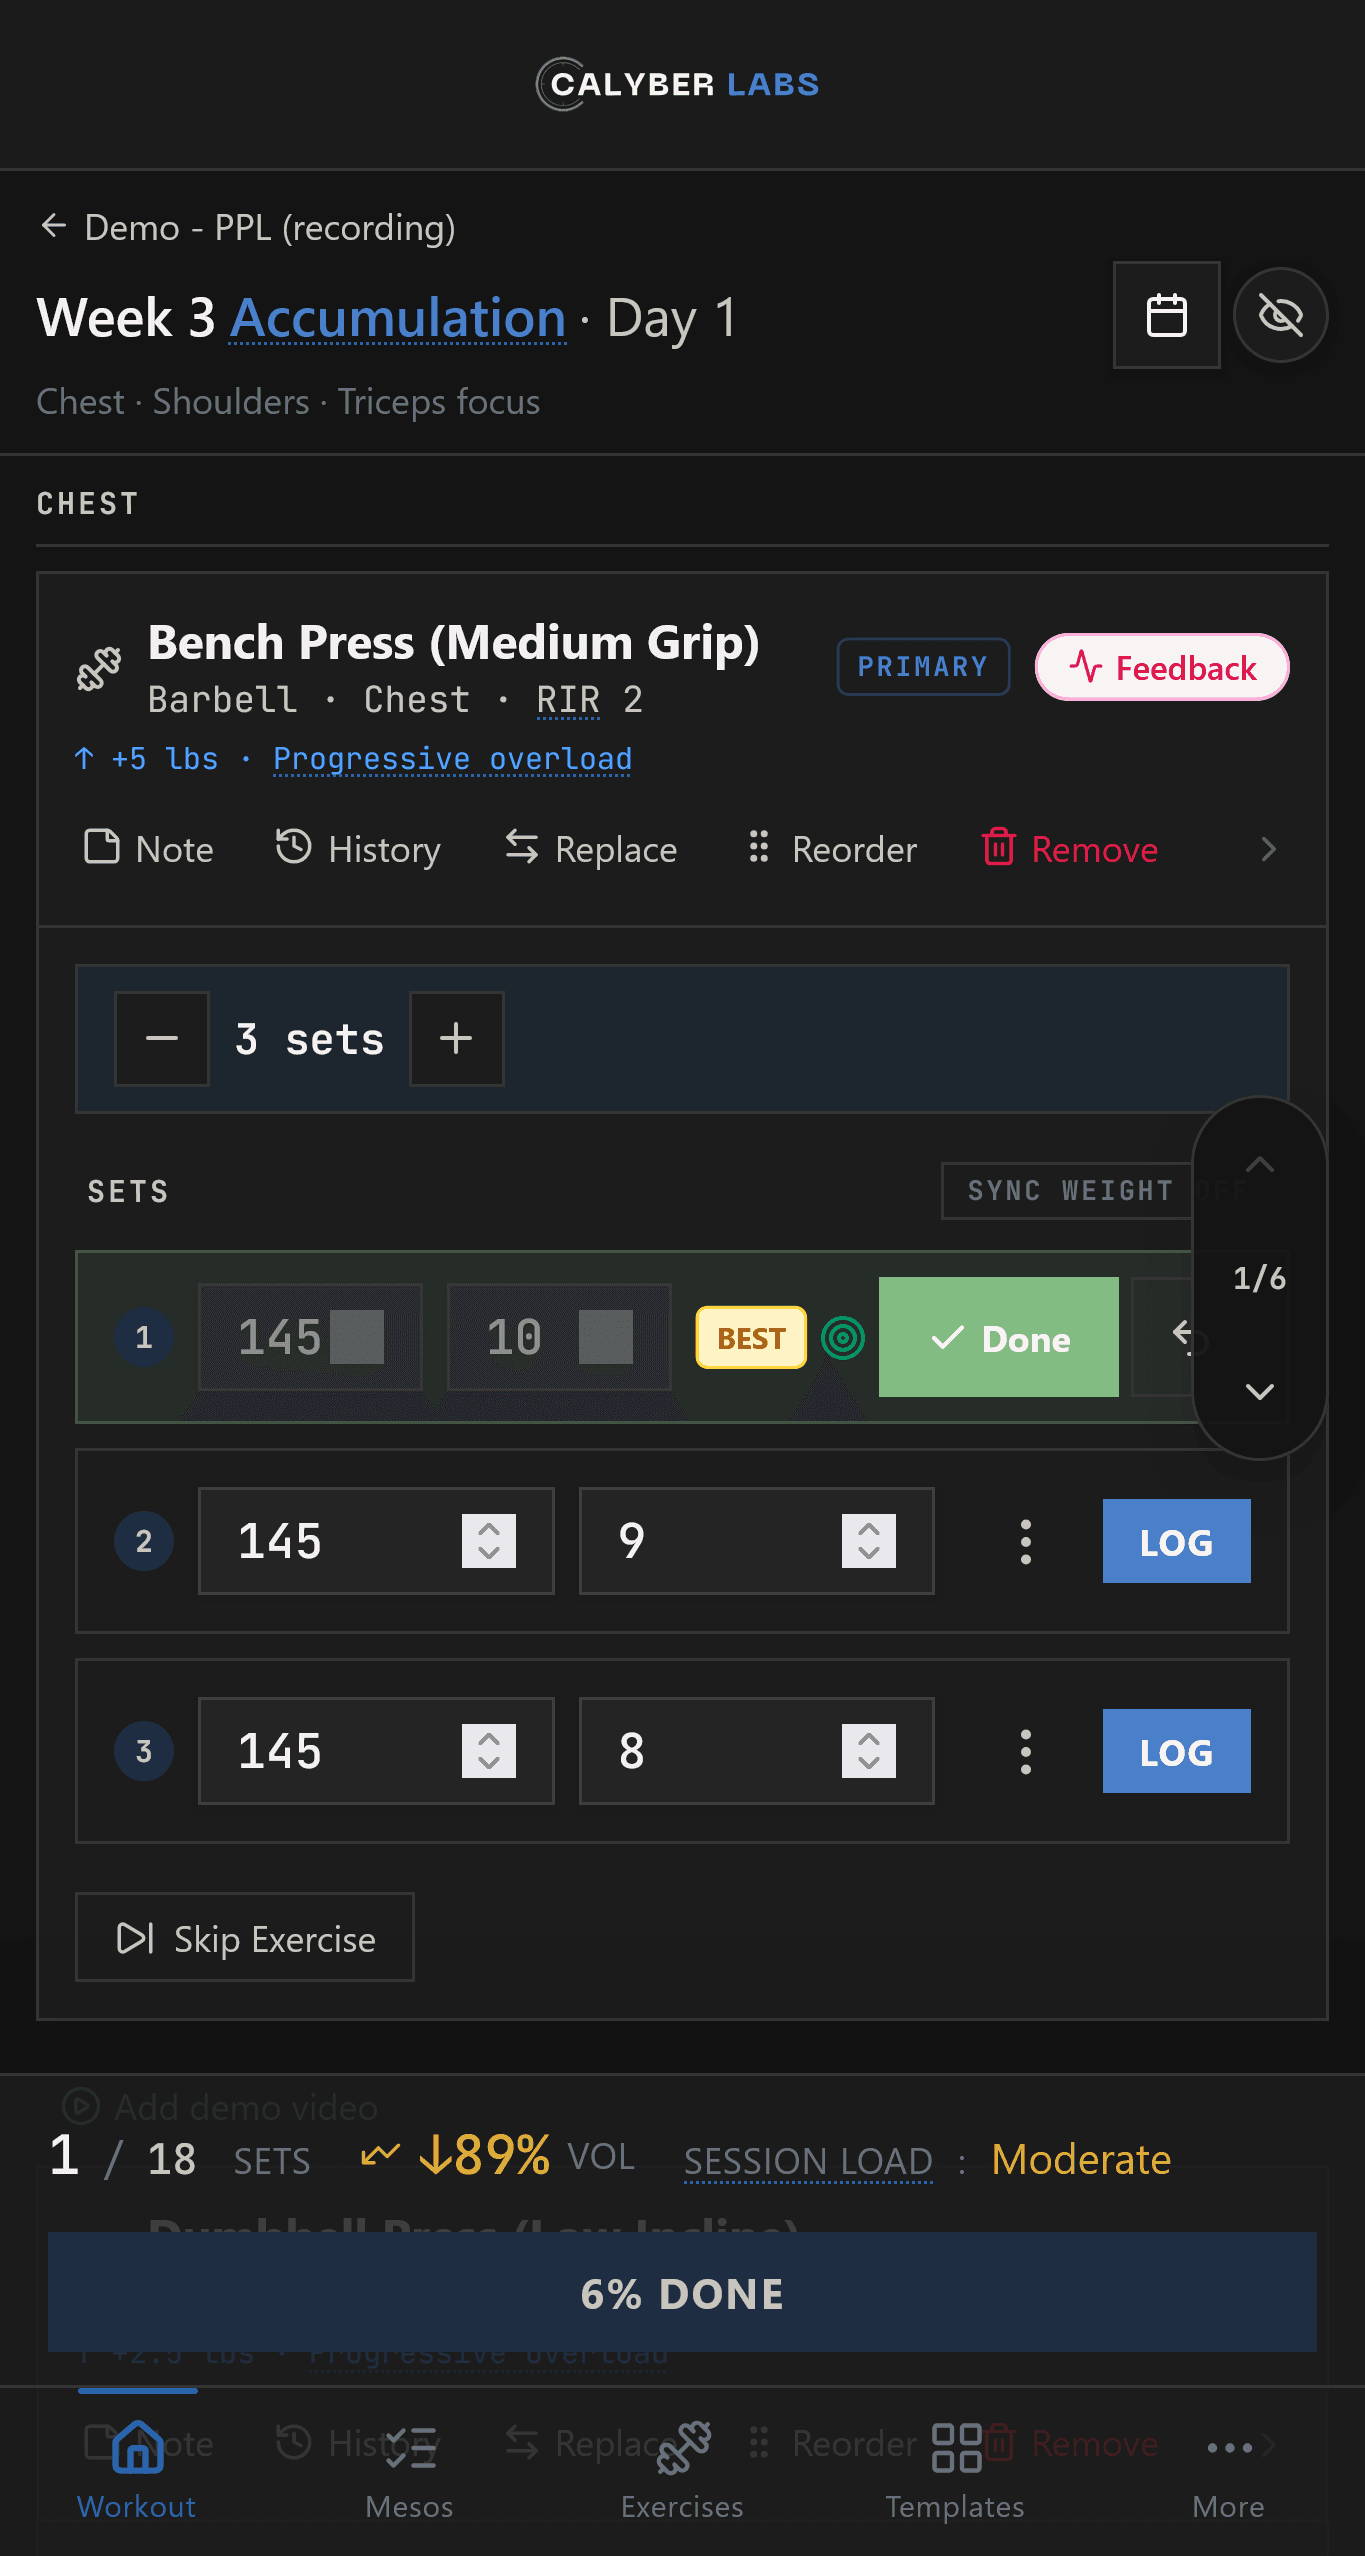Open the Progressive overload link
This screenshot has height=2556, width=1365.
[452, 759]
